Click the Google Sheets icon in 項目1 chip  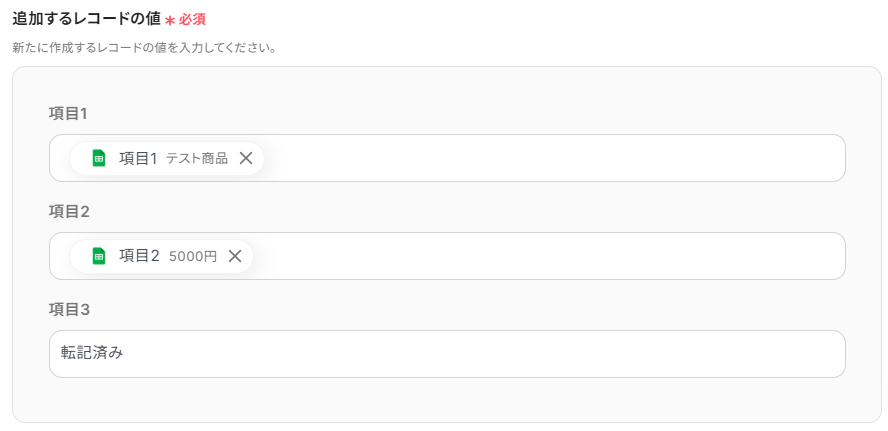98,158
